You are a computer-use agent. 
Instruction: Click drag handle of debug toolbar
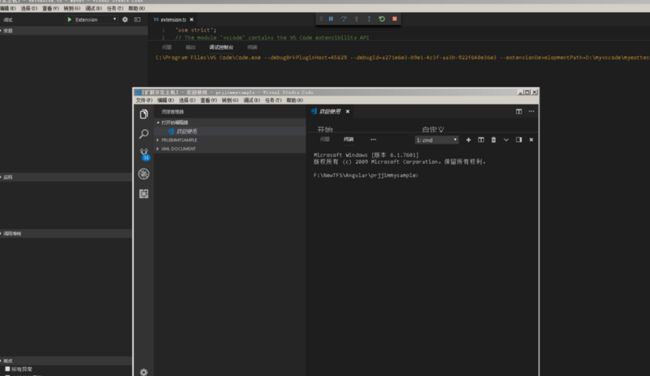[x=321, y=19]
